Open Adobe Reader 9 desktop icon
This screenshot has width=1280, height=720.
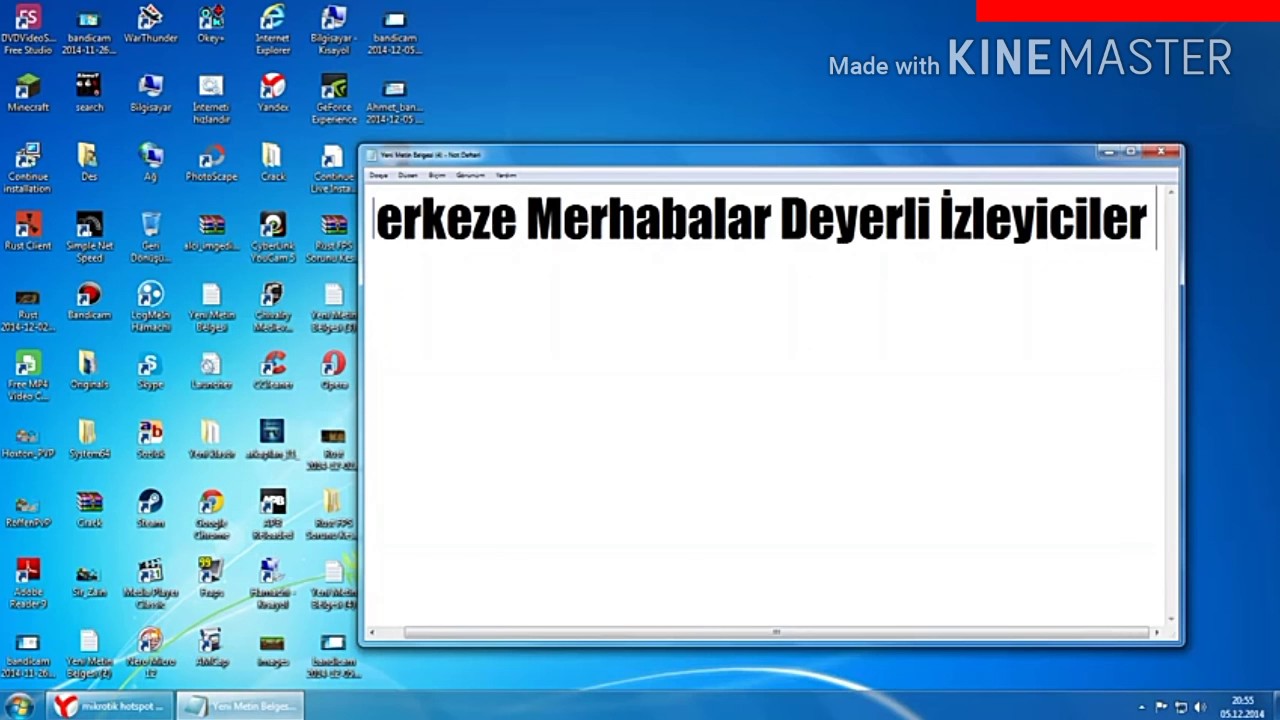(28, 582)
